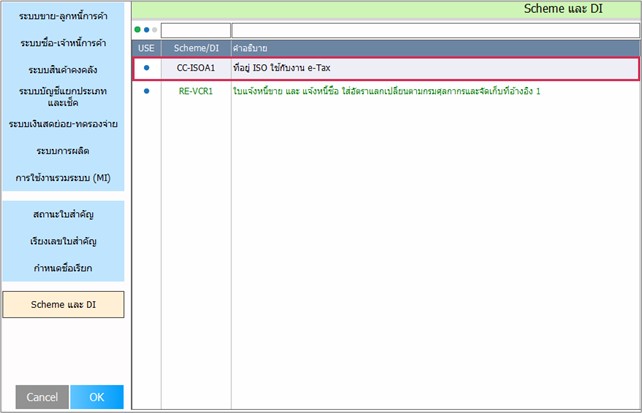
Task: Open กำหนดชื่อเรียก settings
Action: (63, 268)
